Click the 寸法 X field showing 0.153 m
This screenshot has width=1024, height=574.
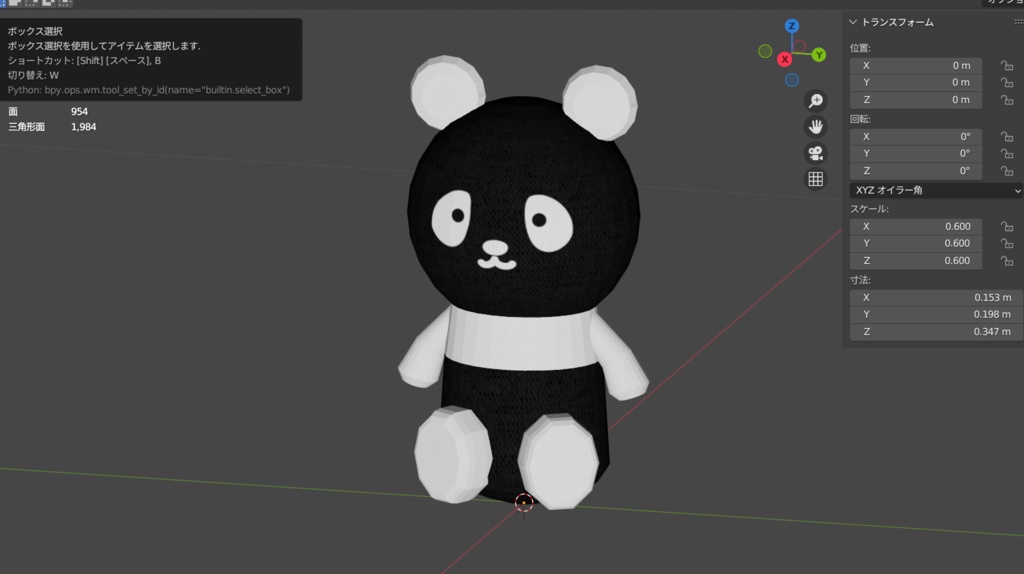click(x=936, y=298)
